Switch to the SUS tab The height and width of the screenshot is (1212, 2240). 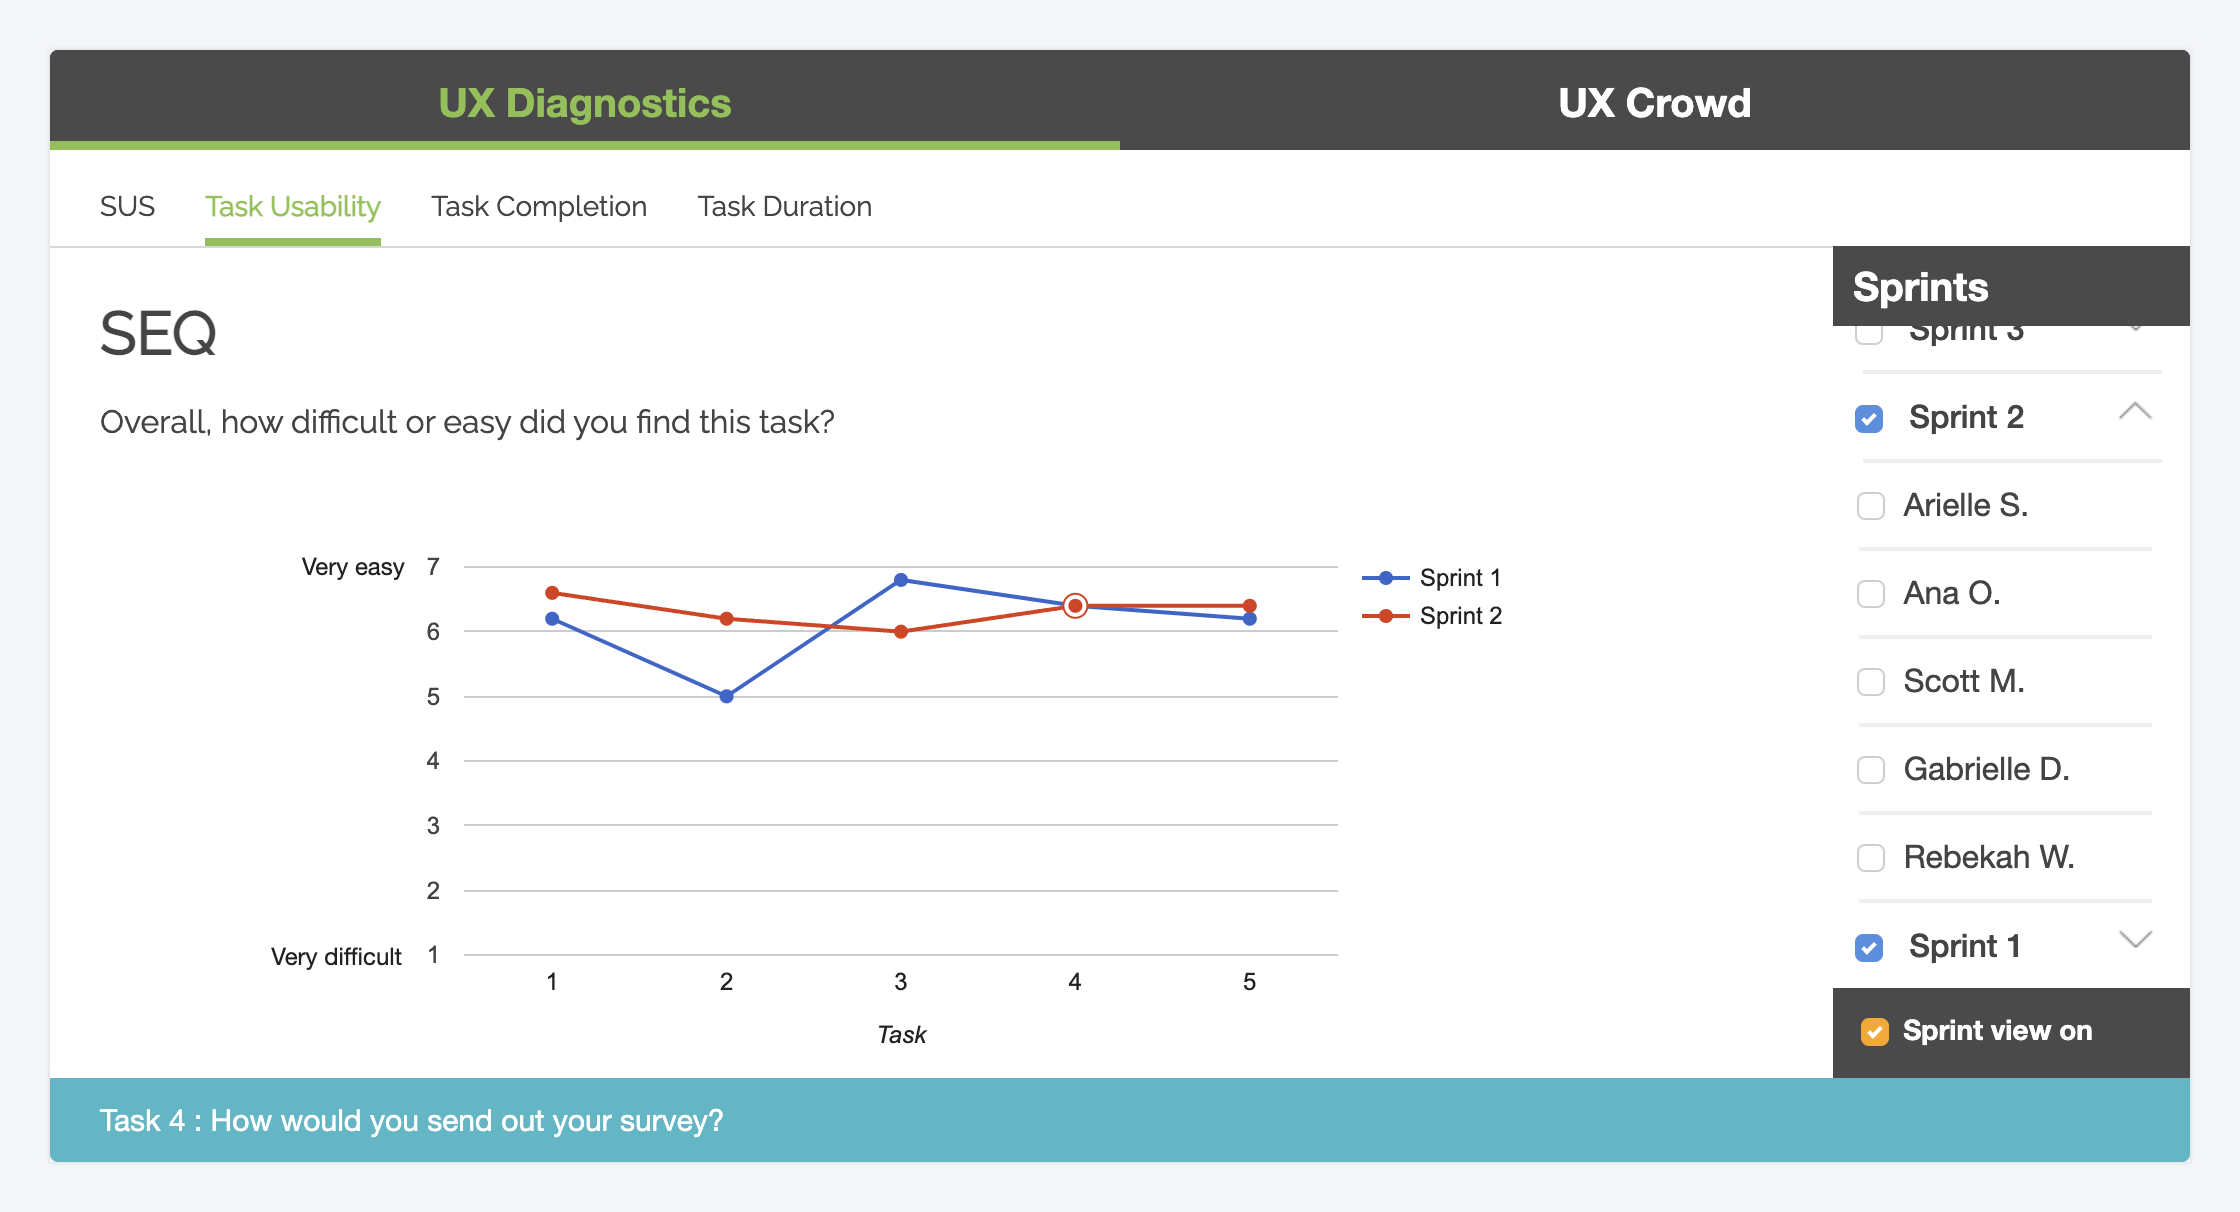pyautogui.click(x=127, y=207)
